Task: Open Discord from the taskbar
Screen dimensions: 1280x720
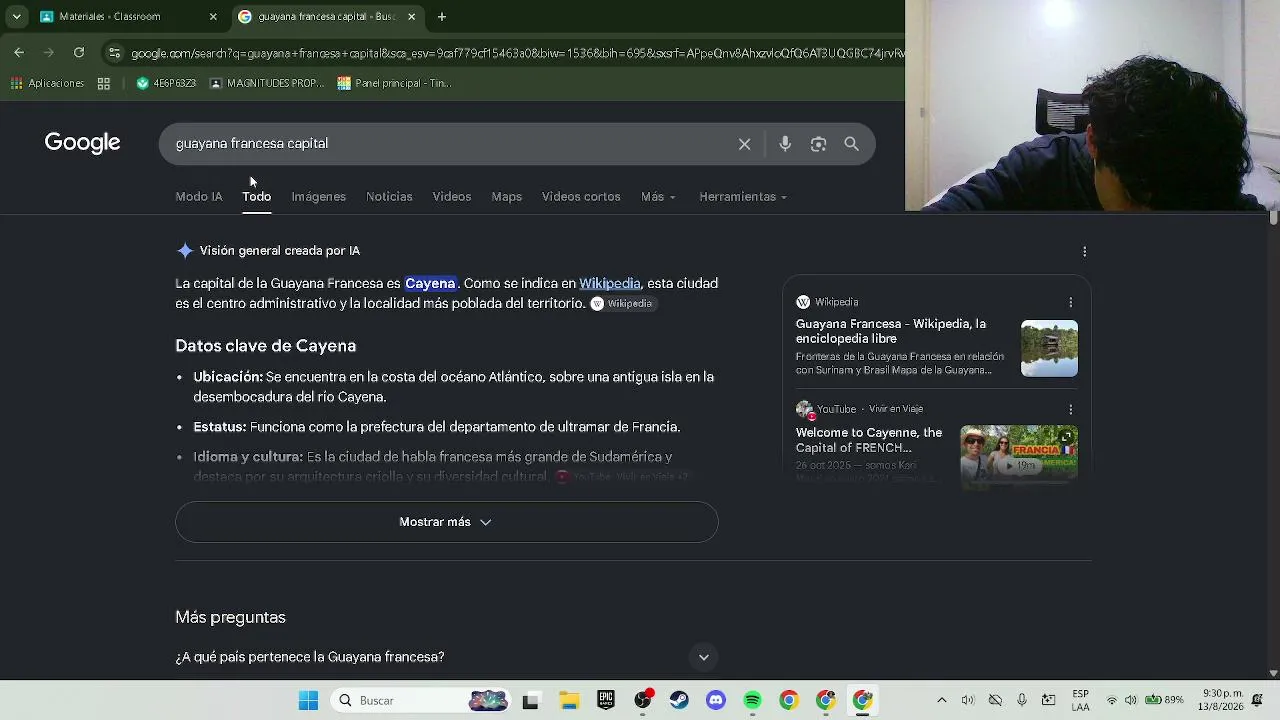Action: coord(716,701)
